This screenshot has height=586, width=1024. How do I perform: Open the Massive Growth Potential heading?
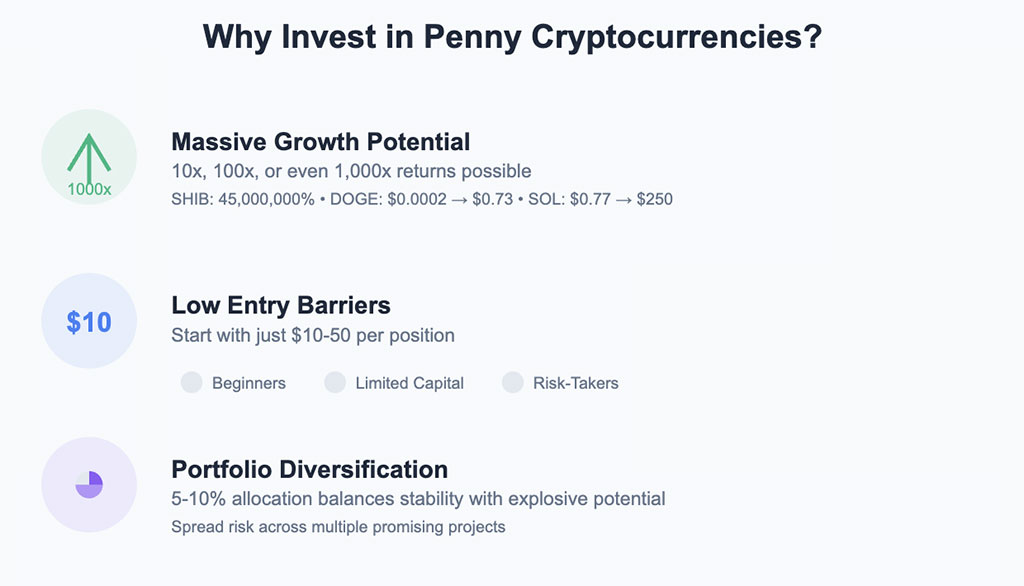(x=320, y=141)
